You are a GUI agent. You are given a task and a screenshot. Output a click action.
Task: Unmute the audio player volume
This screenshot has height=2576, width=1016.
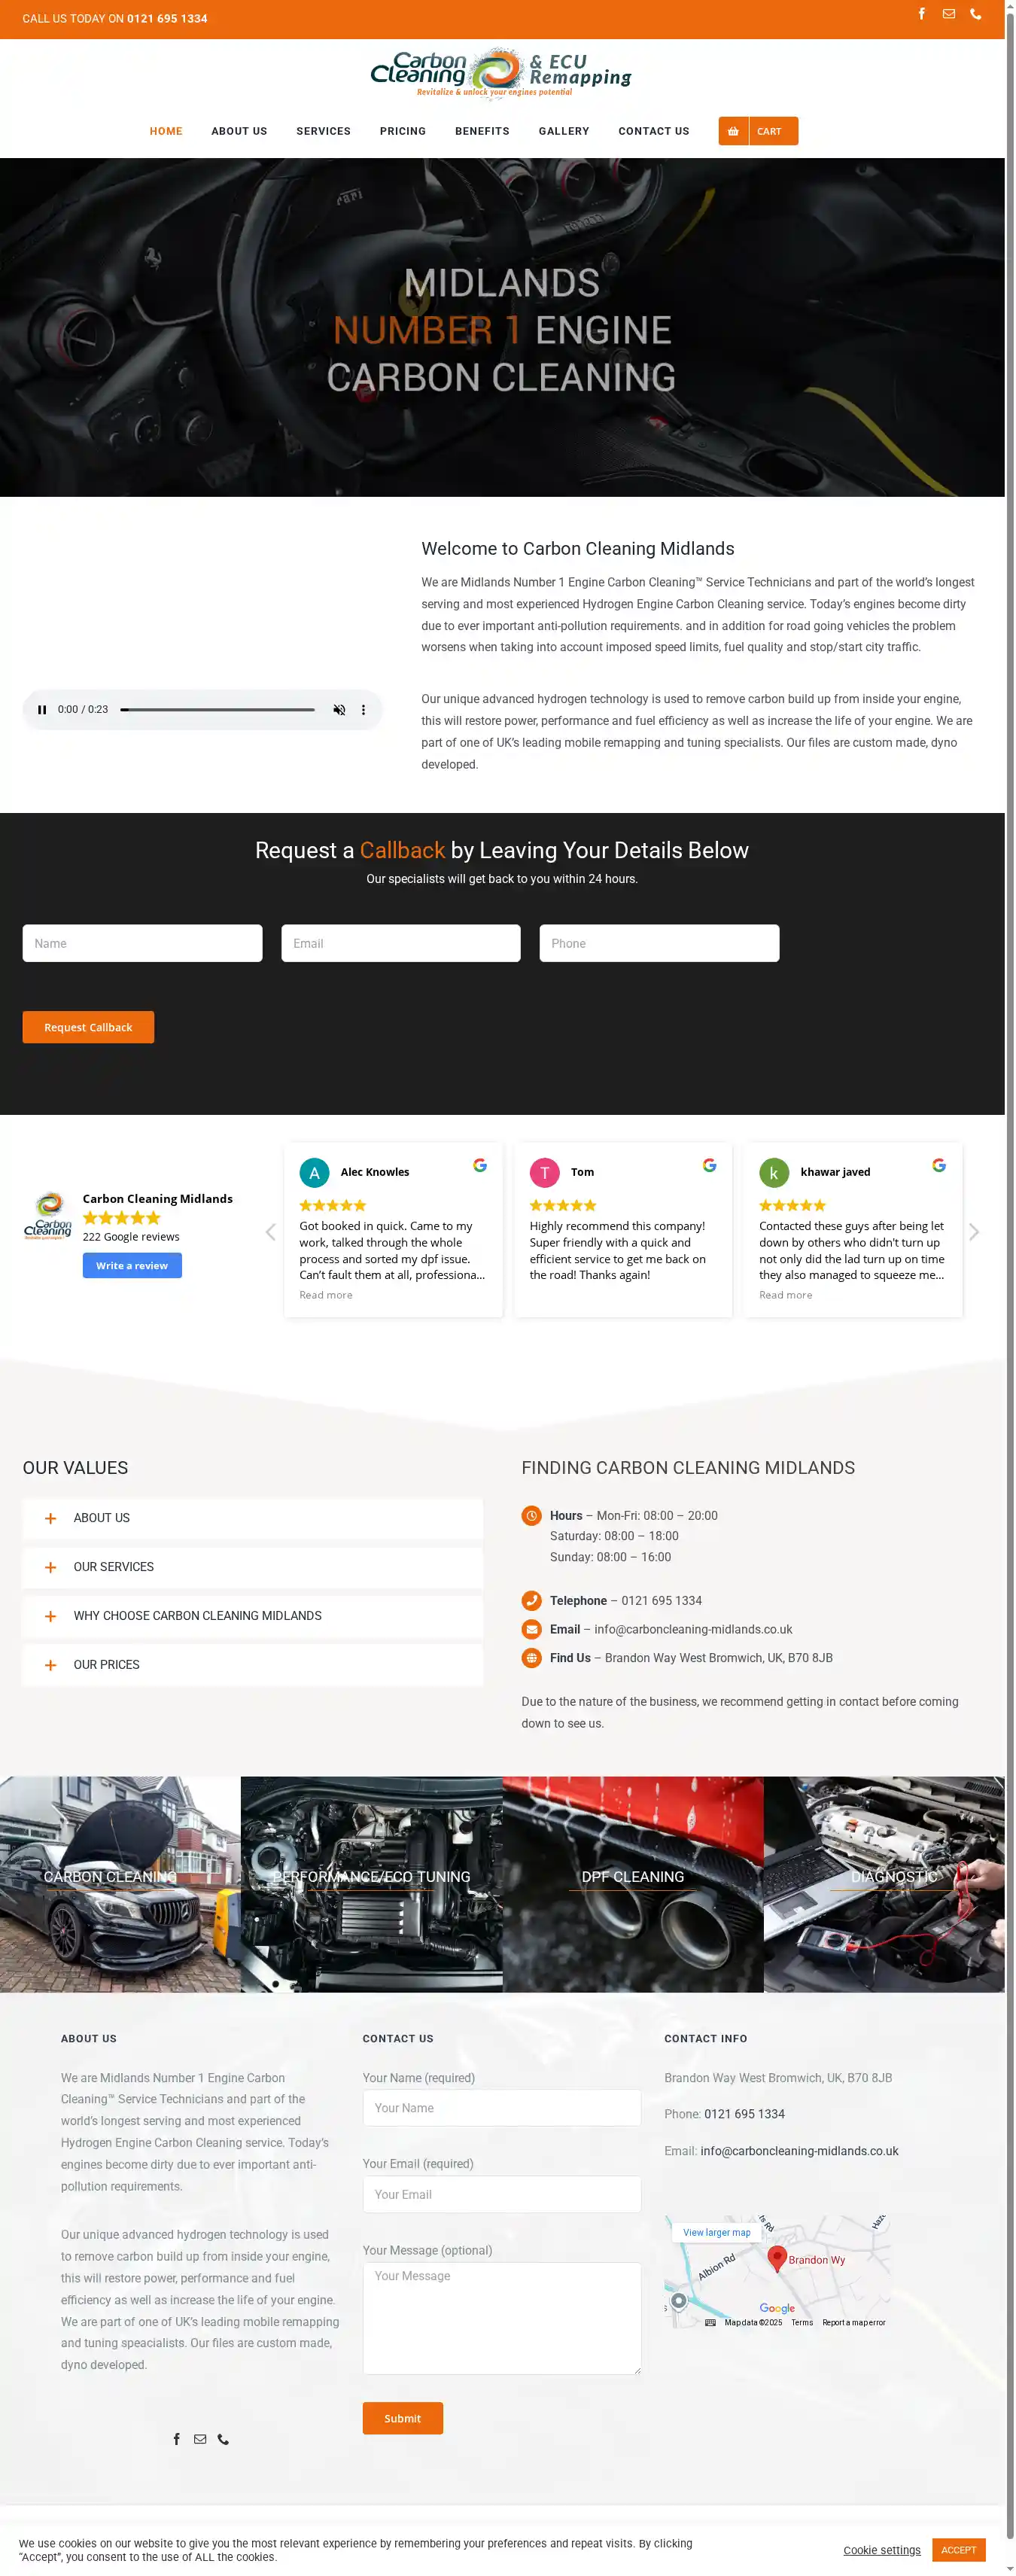pos(339,710)
